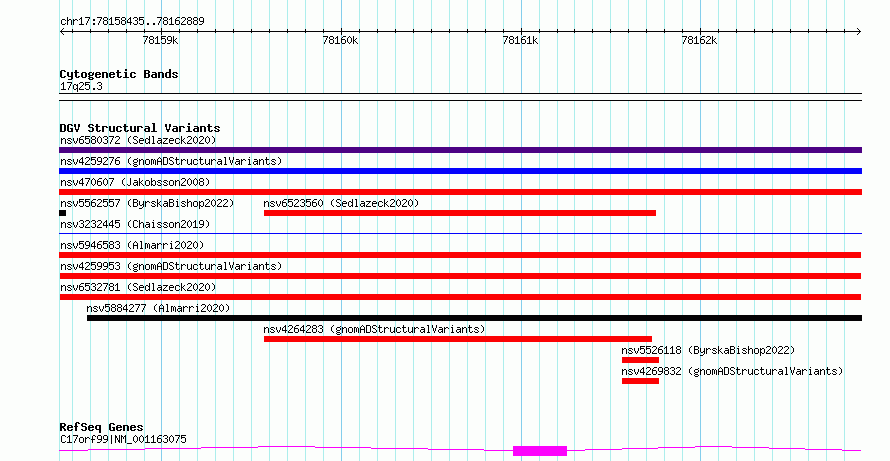Screen dimensions: 890x461
Task: Click the thin blue nsv3232445 variant line
Action: coord(460,233)
